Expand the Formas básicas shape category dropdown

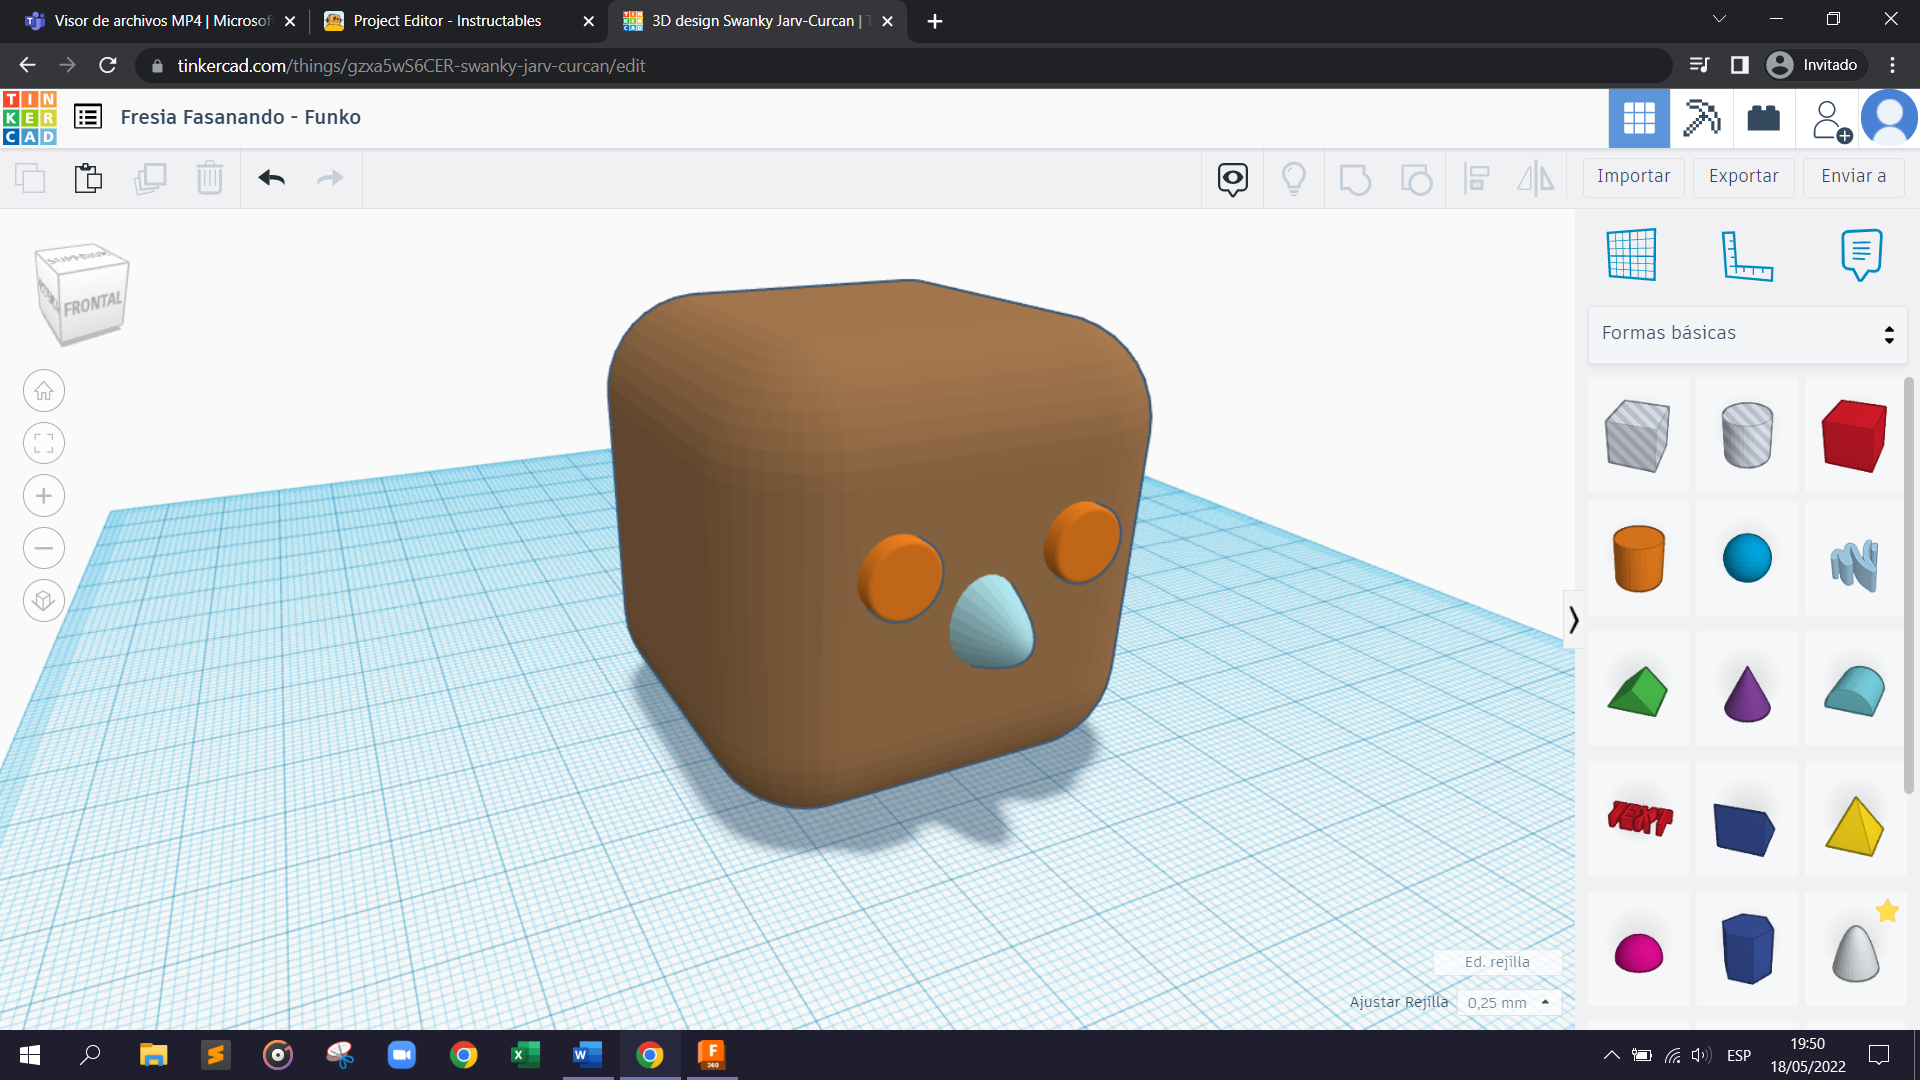[x=1747, y=333]
